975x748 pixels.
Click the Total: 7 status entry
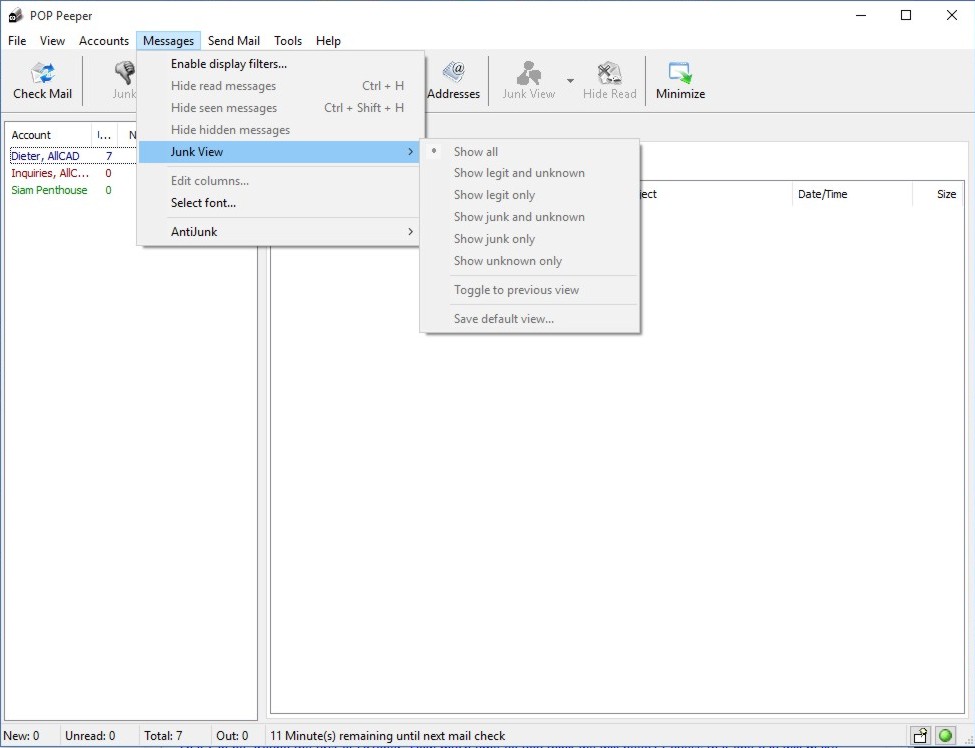[163, 736]
